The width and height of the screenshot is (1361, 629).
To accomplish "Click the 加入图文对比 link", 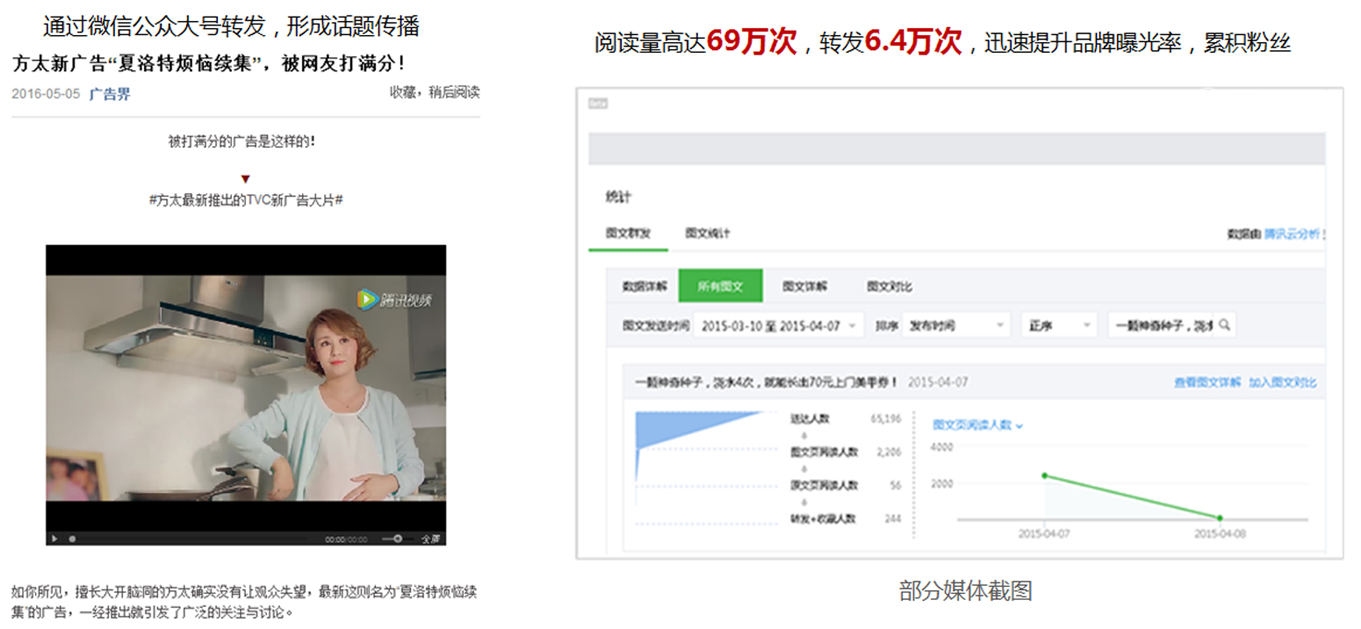I will click(x=1283, y=383).
